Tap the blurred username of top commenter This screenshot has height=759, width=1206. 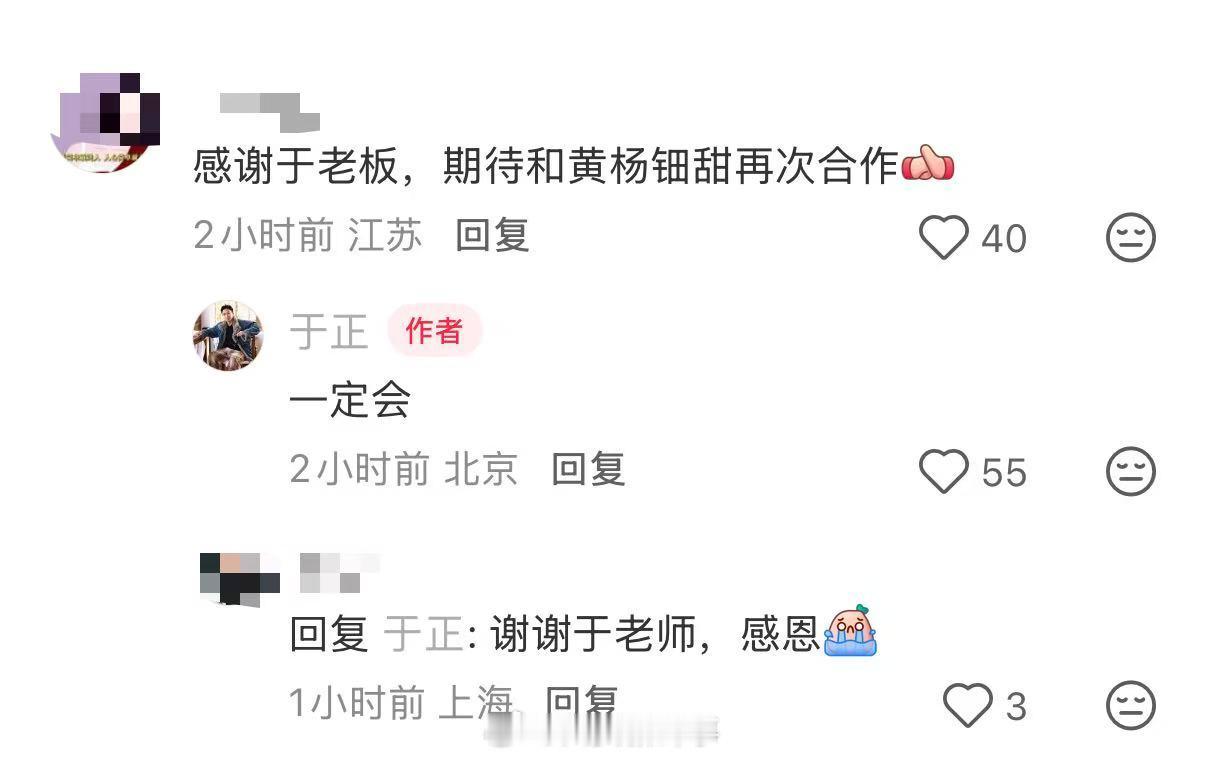(x=269, y=112)
